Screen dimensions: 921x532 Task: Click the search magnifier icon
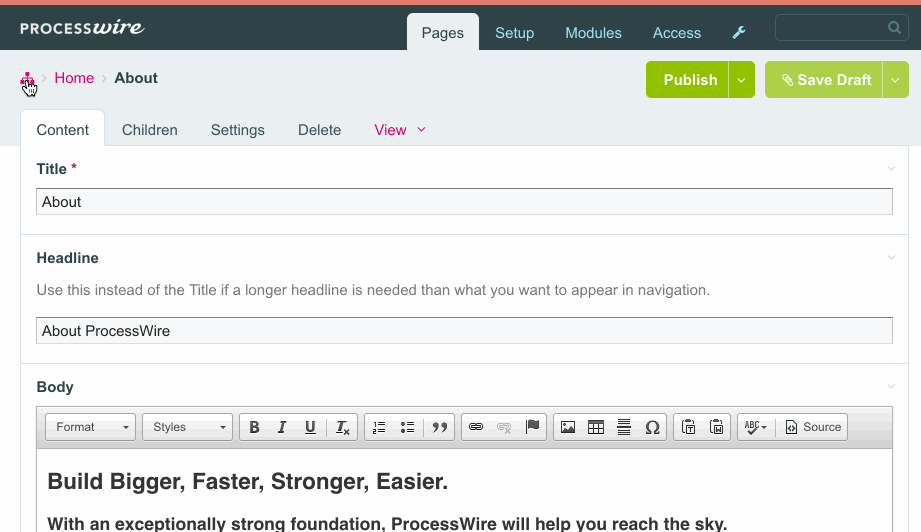tap(894, 28)
